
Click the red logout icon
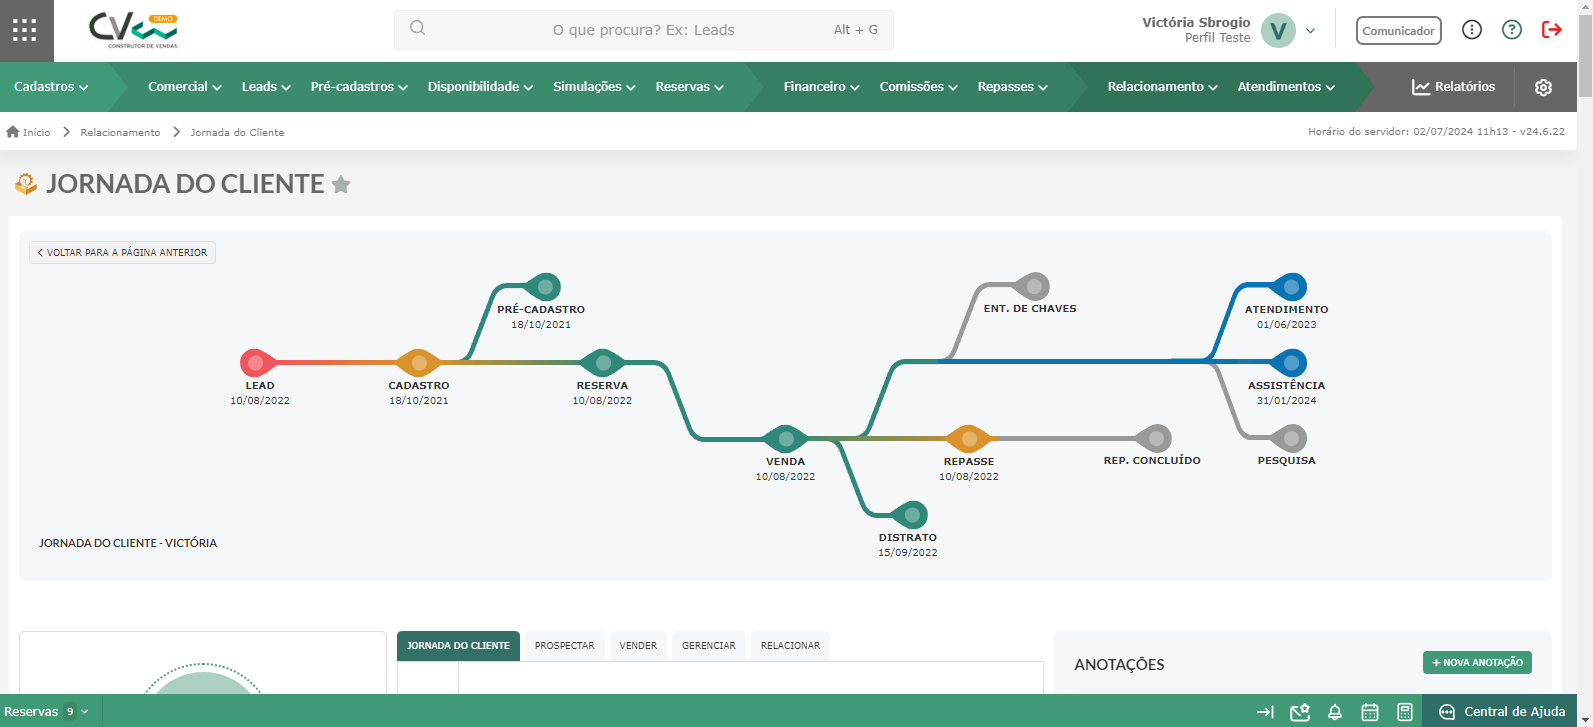(x=1552, y=30)
